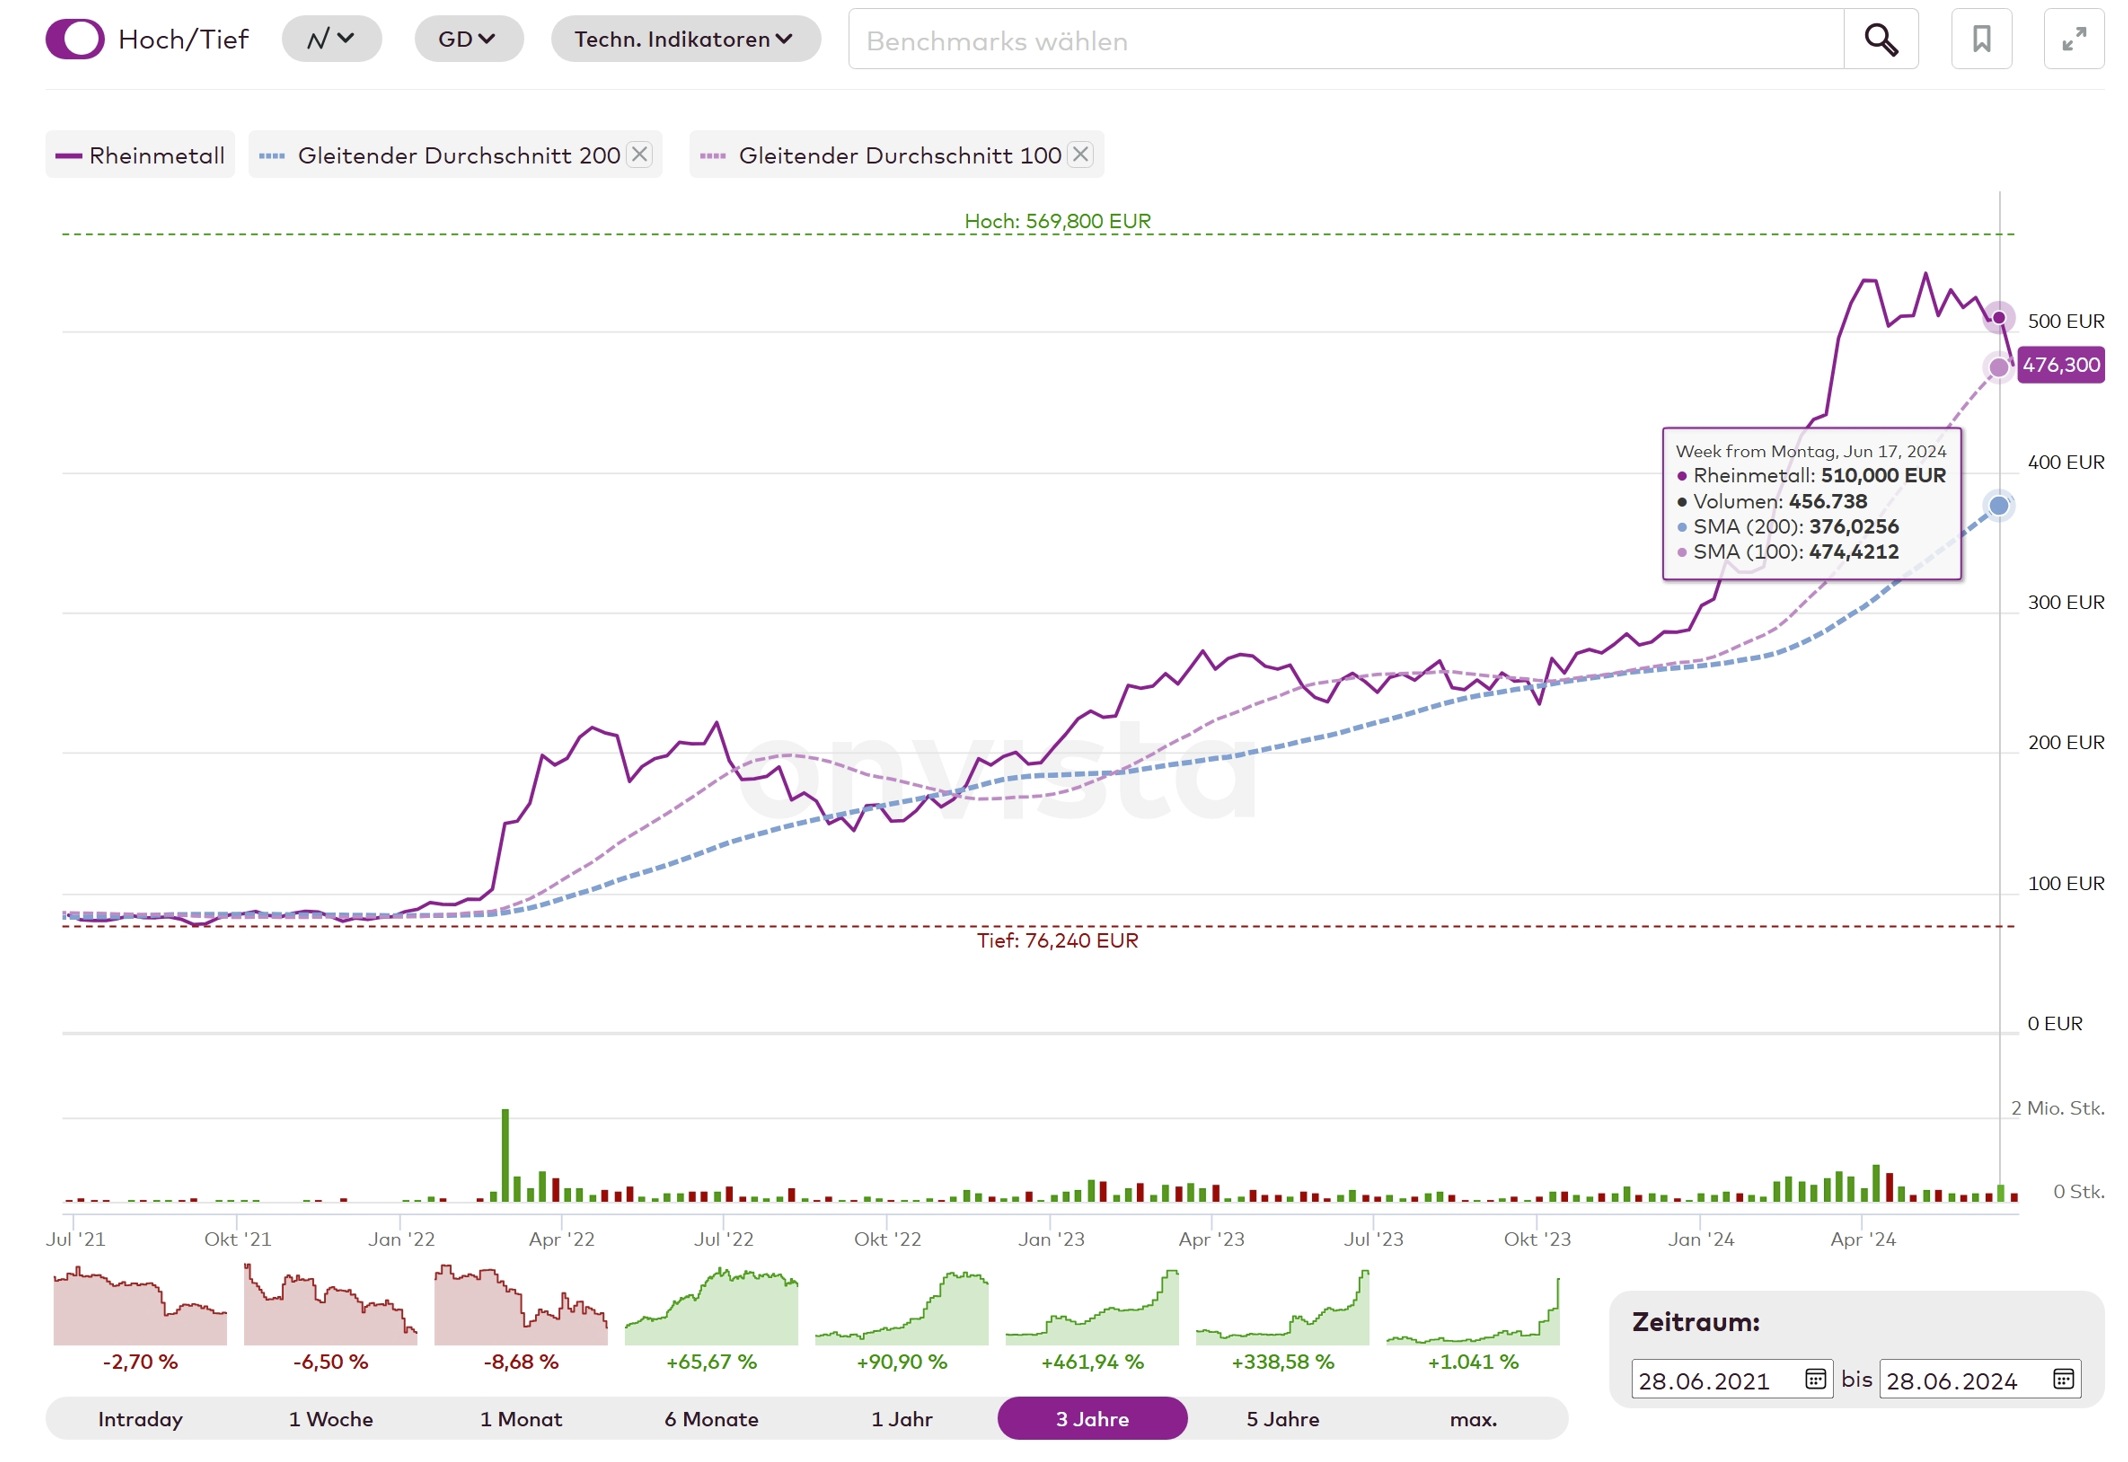Click the SMA 200 blue marker dot
Viewport: 2128px width, 1462px height.
pos(1998,506)
